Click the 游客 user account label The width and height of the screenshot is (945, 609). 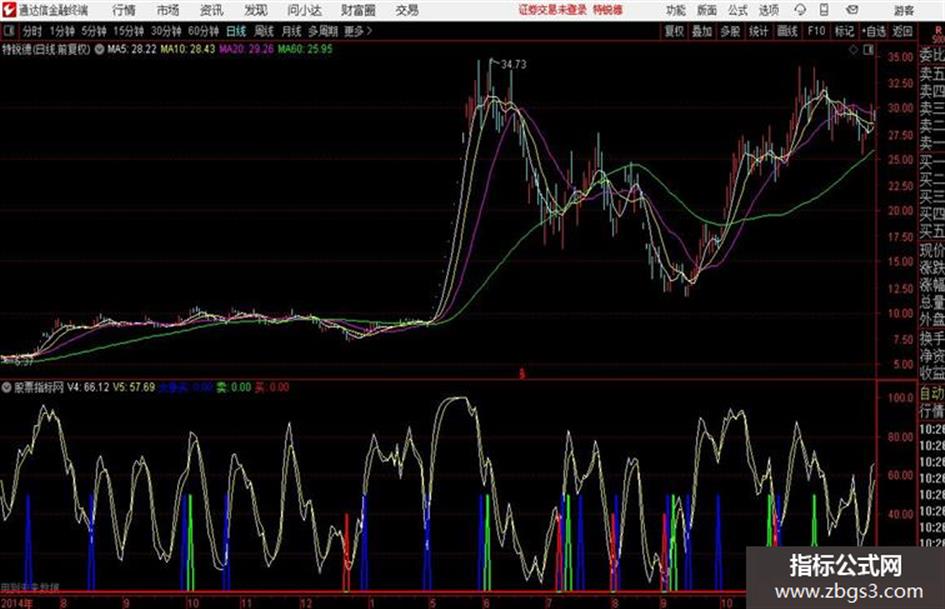pyautogui.click(x=903, y=10)
